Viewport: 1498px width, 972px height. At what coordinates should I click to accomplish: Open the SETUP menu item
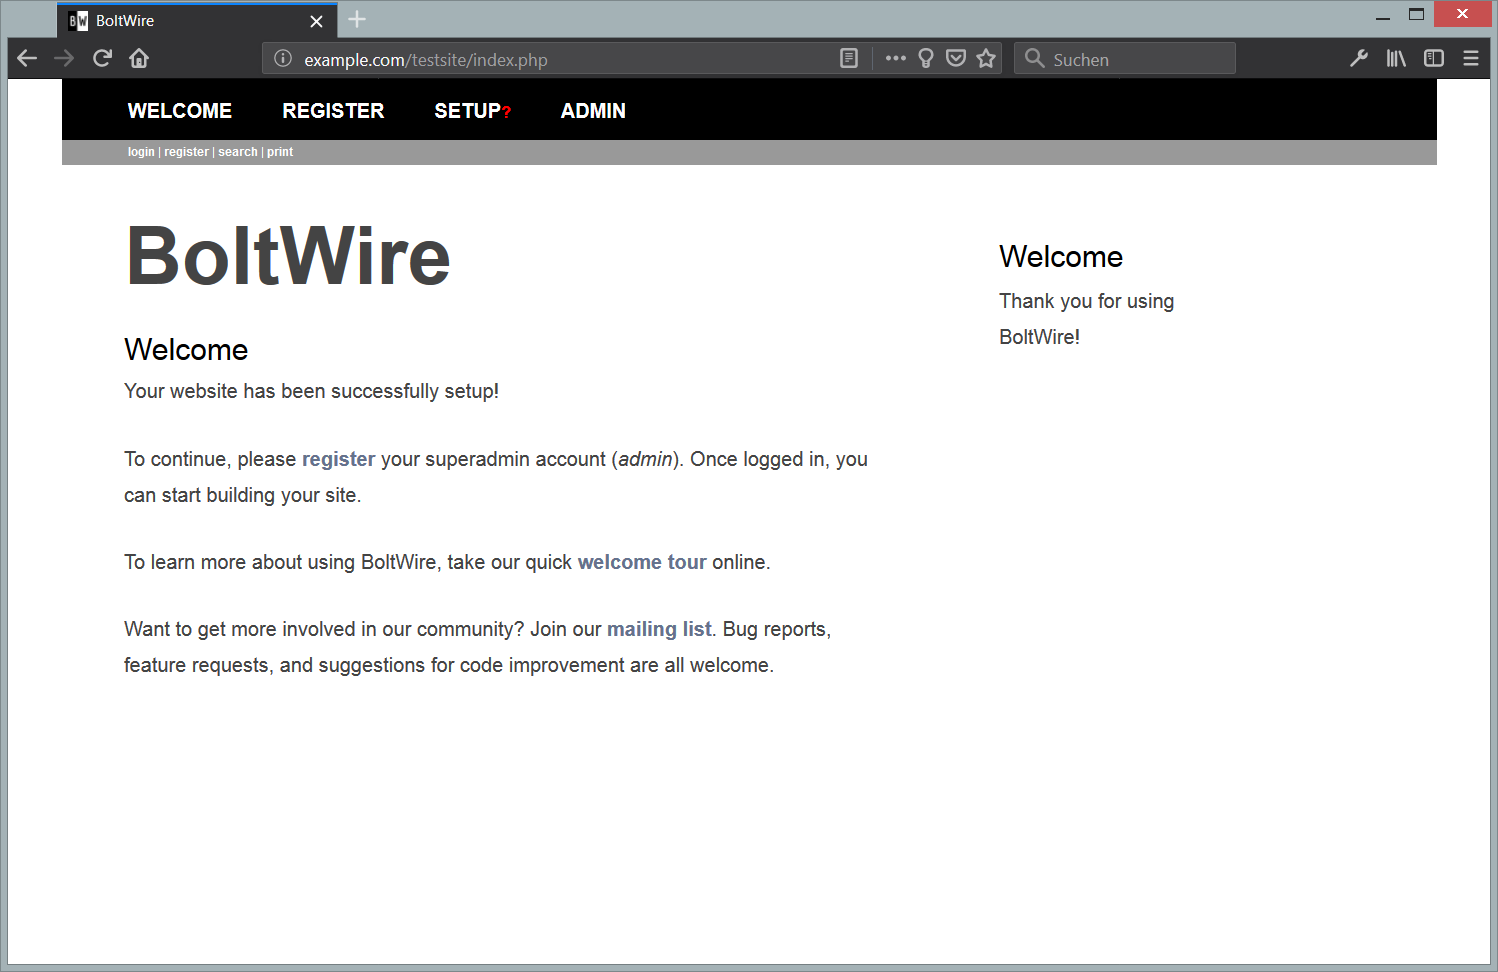pos(468,111)
